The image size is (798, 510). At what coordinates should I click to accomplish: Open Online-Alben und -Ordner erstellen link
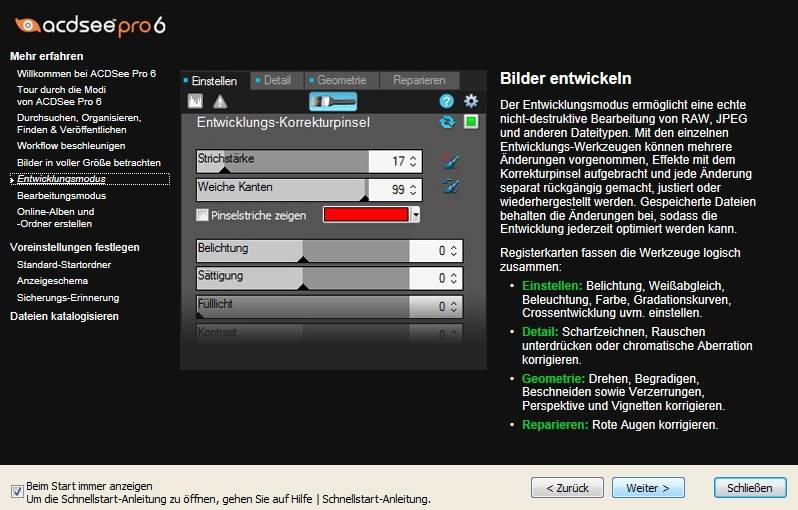point(55,218)
